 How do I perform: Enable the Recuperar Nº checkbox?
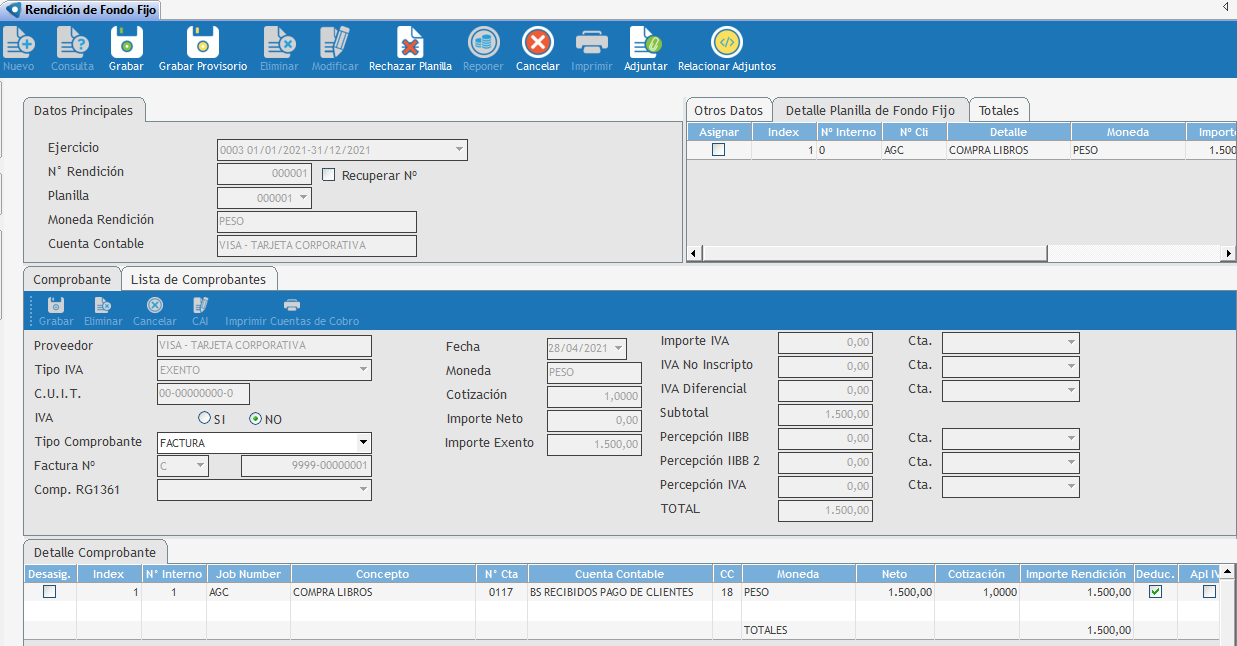(x=329, y=174)
